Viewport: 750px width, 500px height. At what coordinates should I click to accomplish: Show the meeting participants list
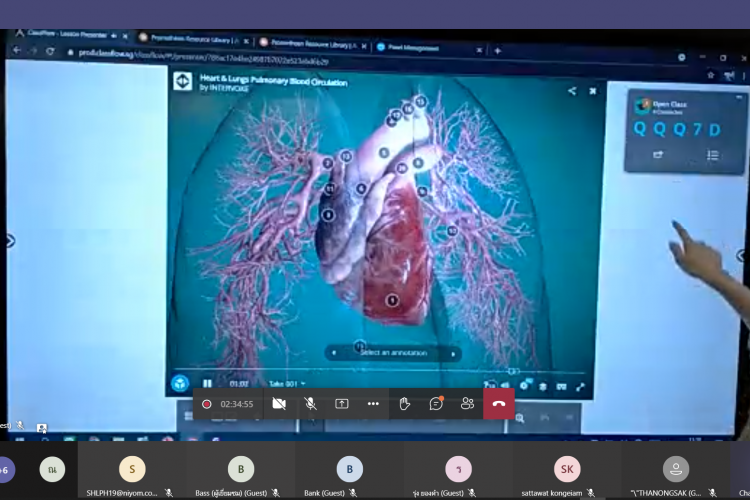point(467,403)
